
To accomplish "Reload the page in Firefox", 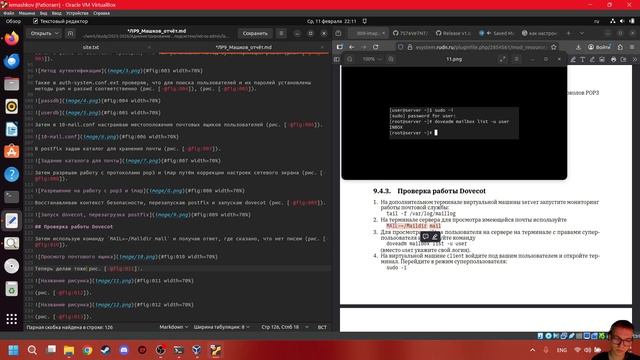I will [x=376, y=47].
